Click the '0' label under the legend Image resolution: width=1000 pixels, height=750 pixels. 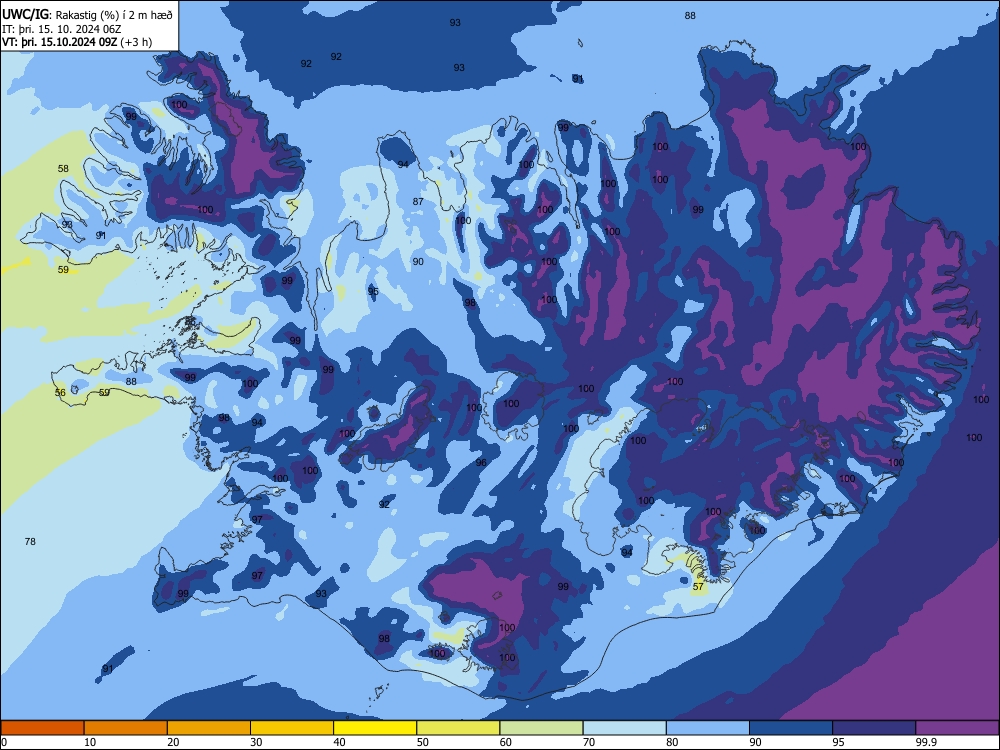pos(4,742)
